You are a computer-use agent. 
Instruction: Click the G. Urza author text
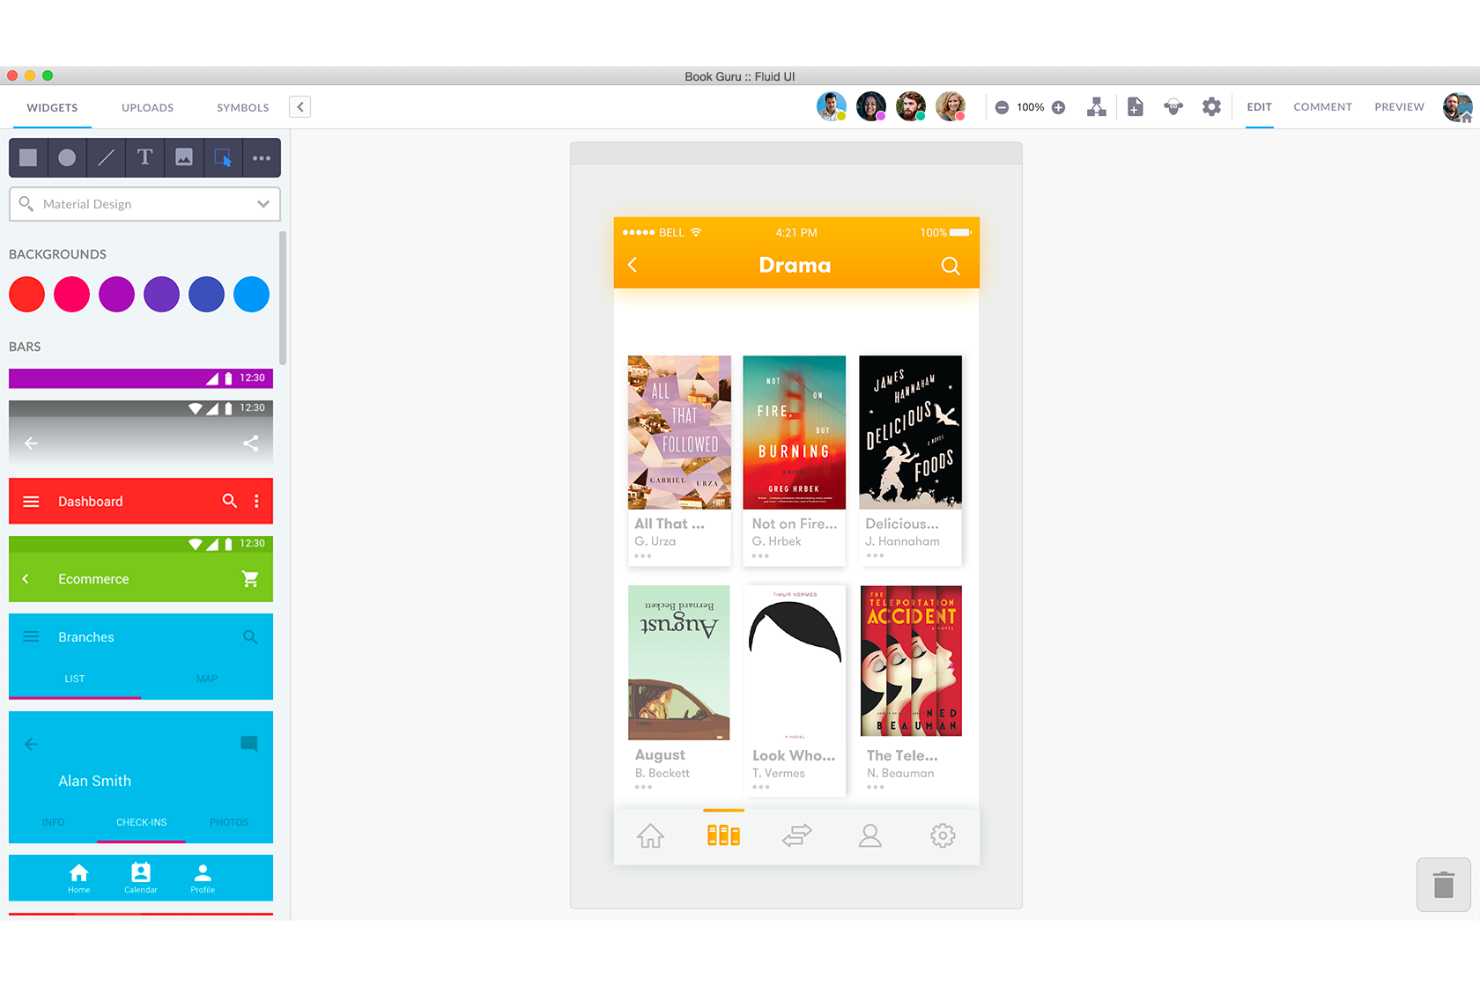point(655,541)
